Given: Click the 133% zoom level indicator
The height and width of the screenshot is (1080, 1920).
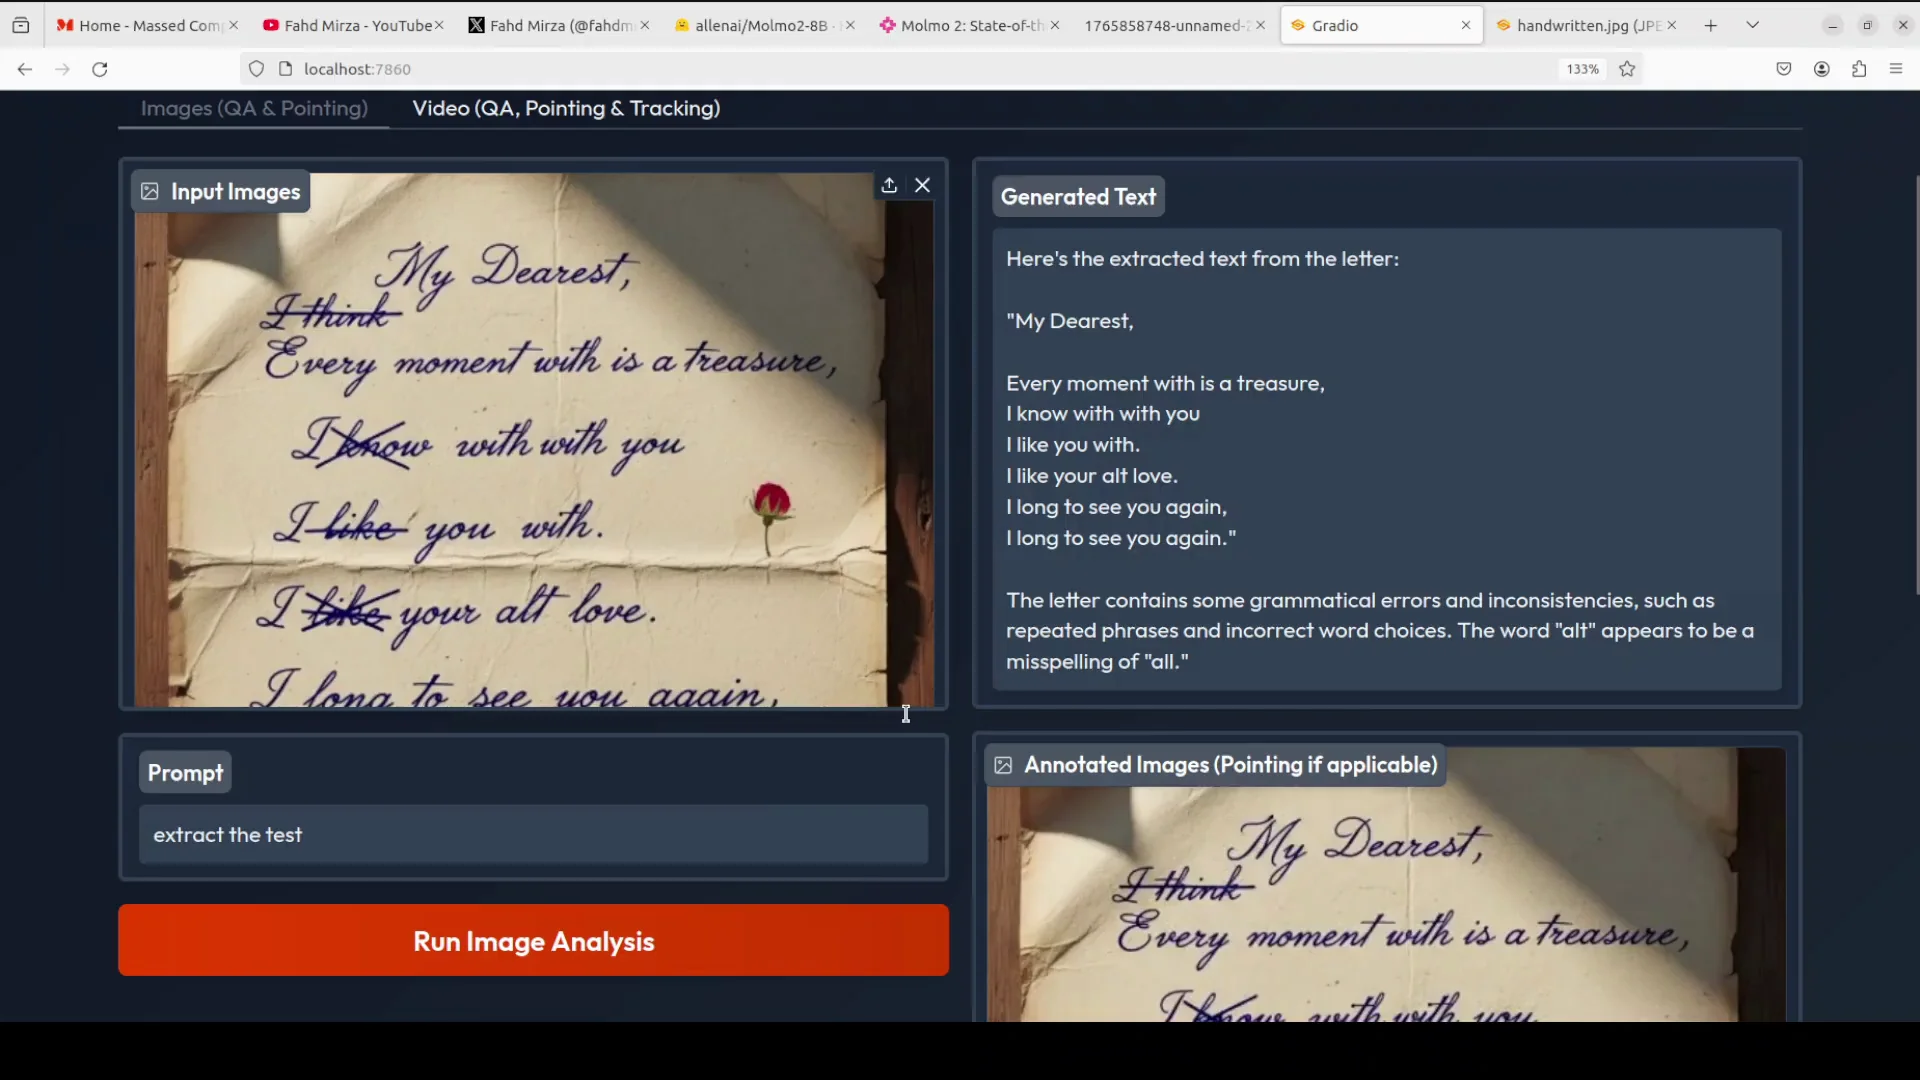Looking at the screenshot, I should (1582, 69).
